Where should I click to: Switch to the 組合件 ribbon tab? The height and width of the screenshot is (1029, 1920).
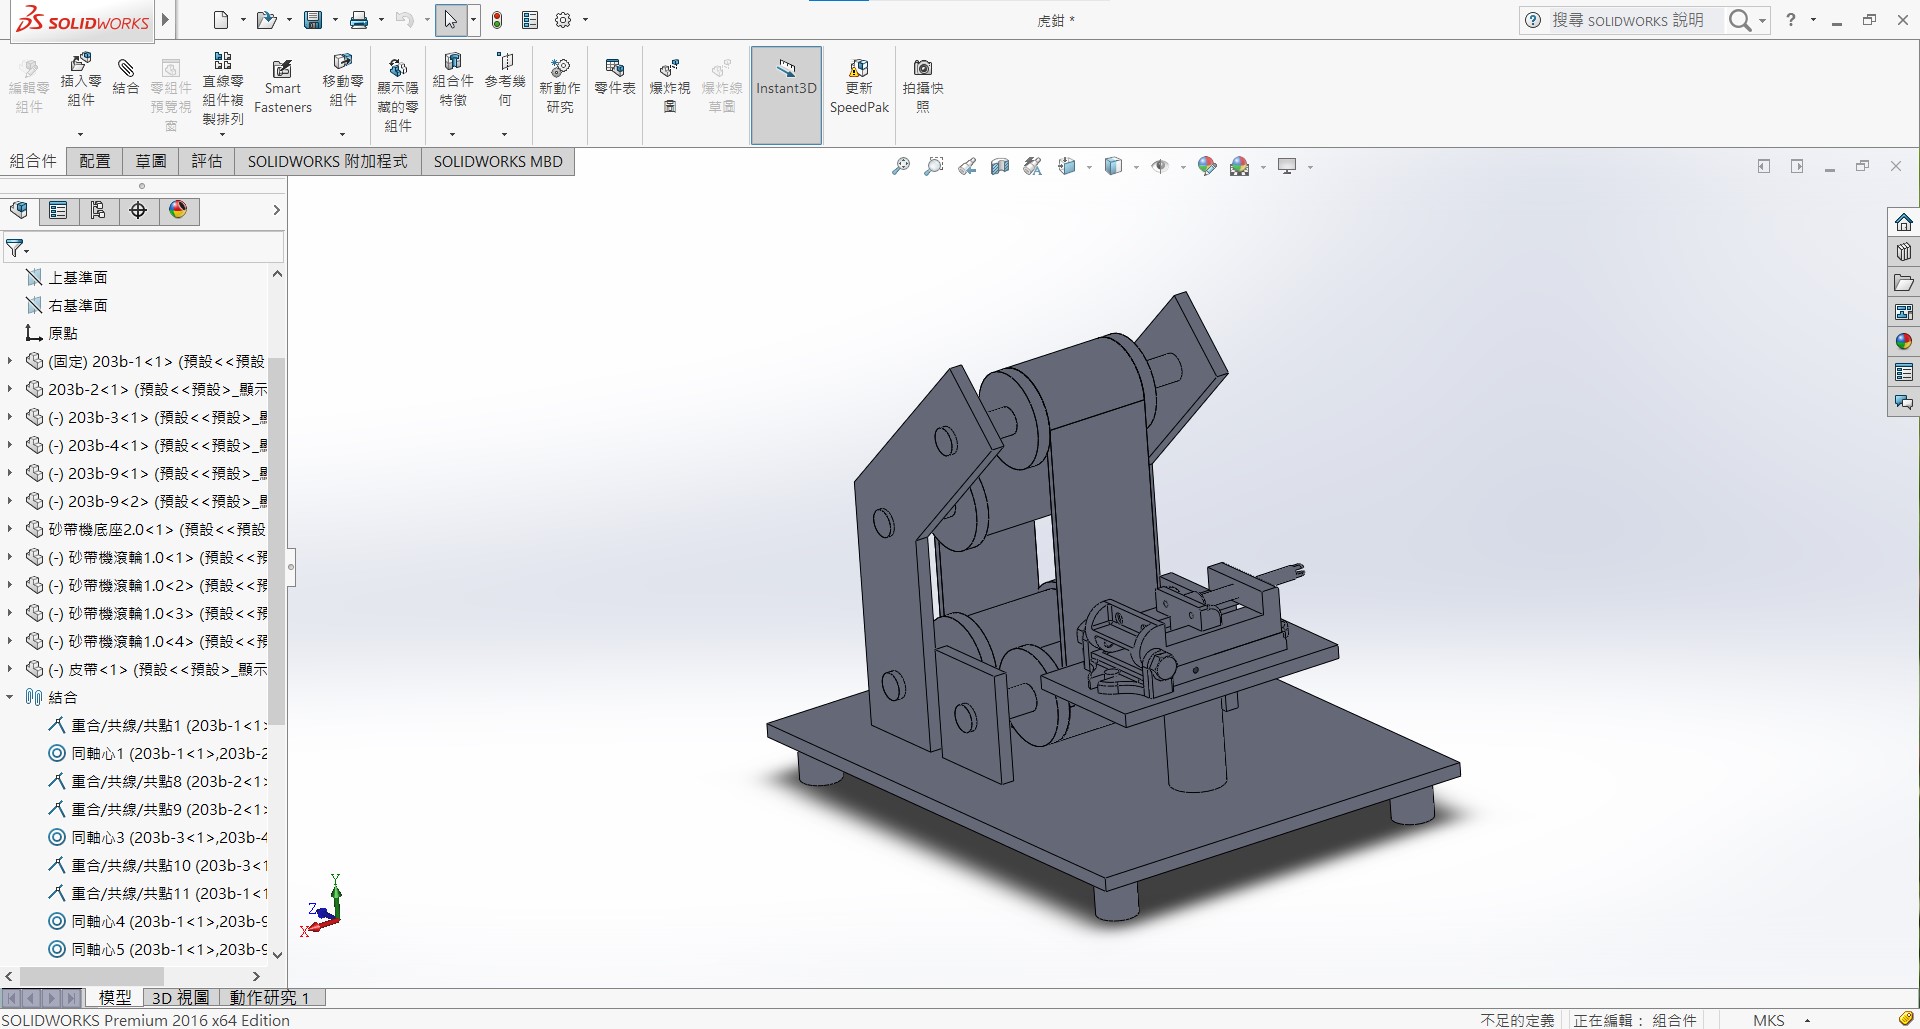click(x=33, y=161)
